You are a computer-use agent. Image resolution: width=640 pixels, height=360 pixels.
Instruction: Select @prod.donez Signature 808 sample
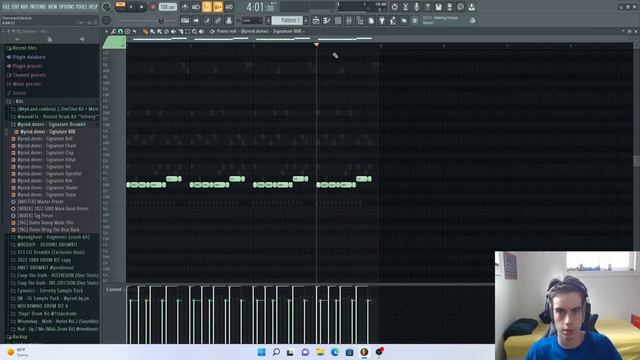(47, 131)
